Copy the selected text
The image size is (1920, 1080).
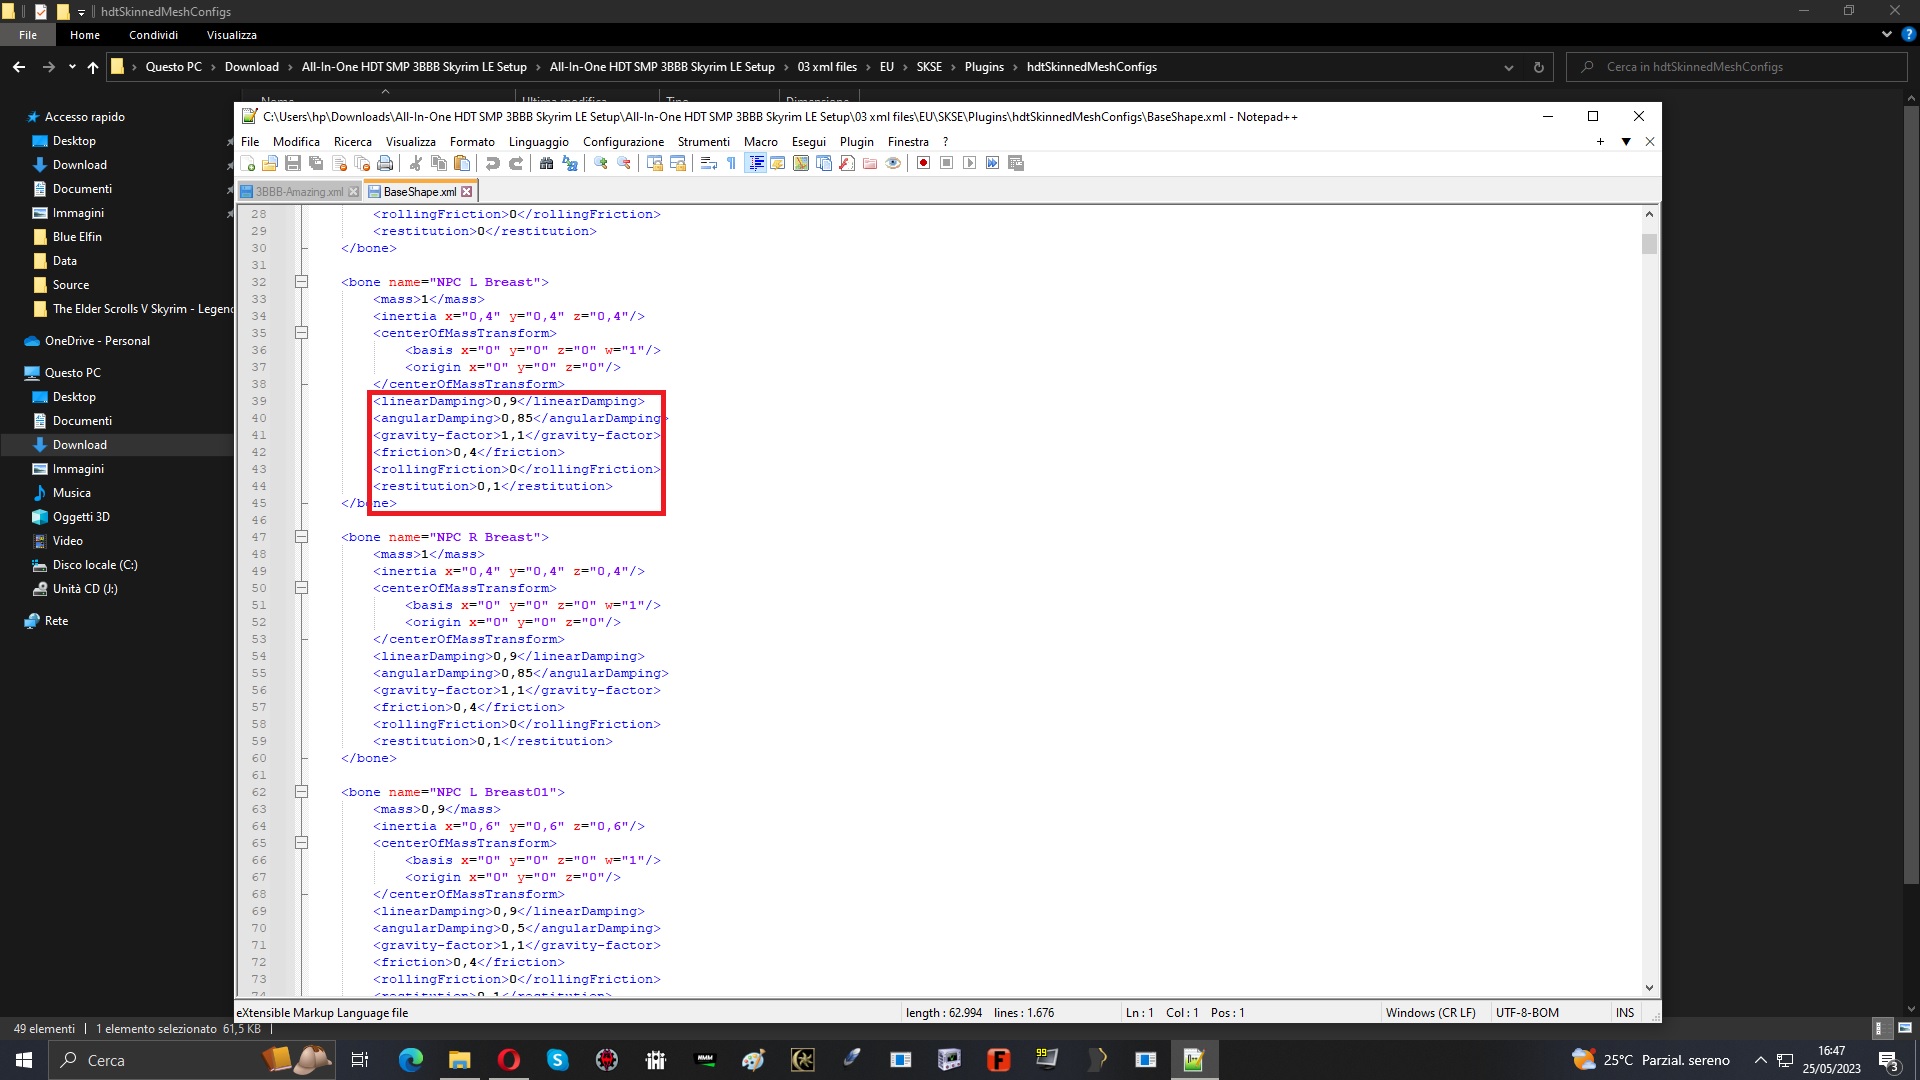(x=438, y=164)
